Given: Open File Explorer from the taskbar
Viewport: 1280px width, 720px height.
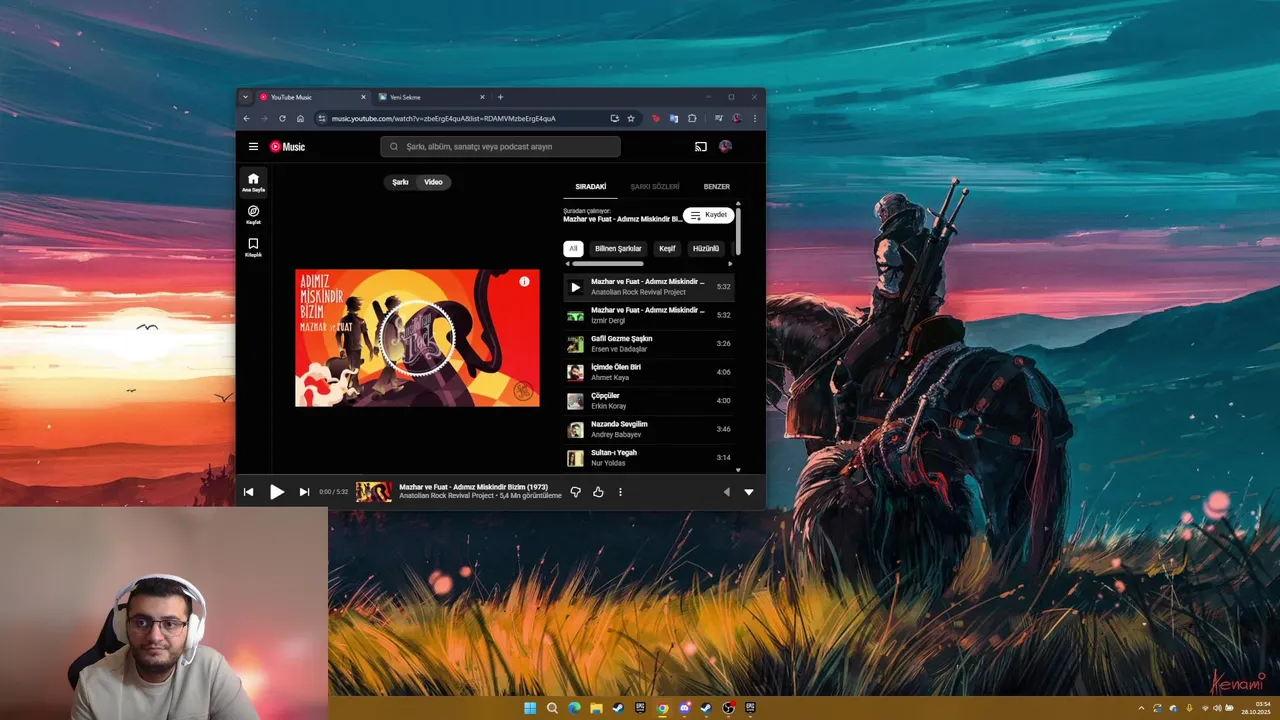Looking at the screenshot, I should pos(596,708).
